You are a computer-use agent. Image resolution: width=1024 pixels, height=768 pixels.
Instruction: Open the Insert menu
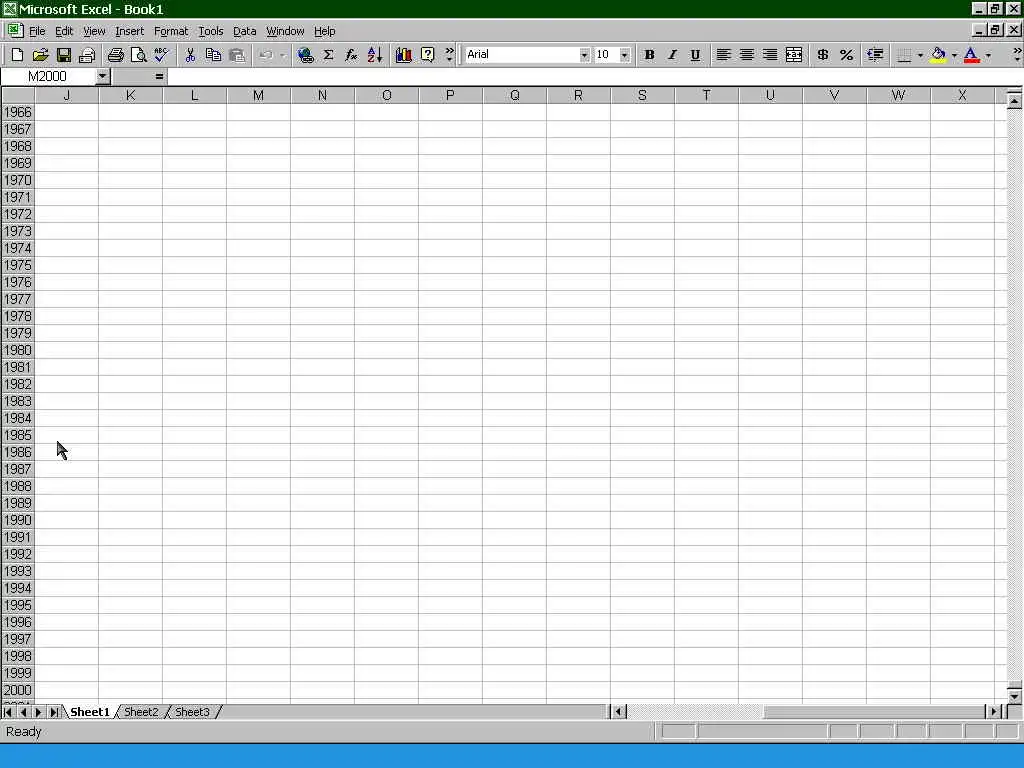pyautogui.click(x=129, y=31)
